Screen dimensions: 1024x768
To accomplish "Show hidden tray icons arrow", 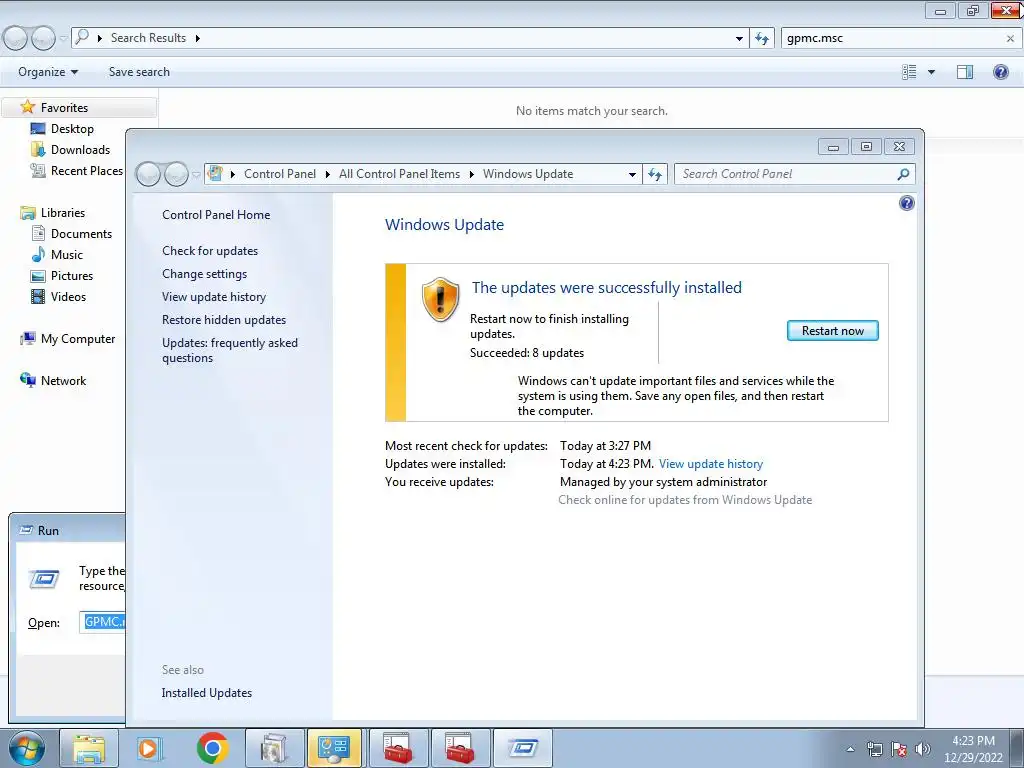I will (850, 749).
